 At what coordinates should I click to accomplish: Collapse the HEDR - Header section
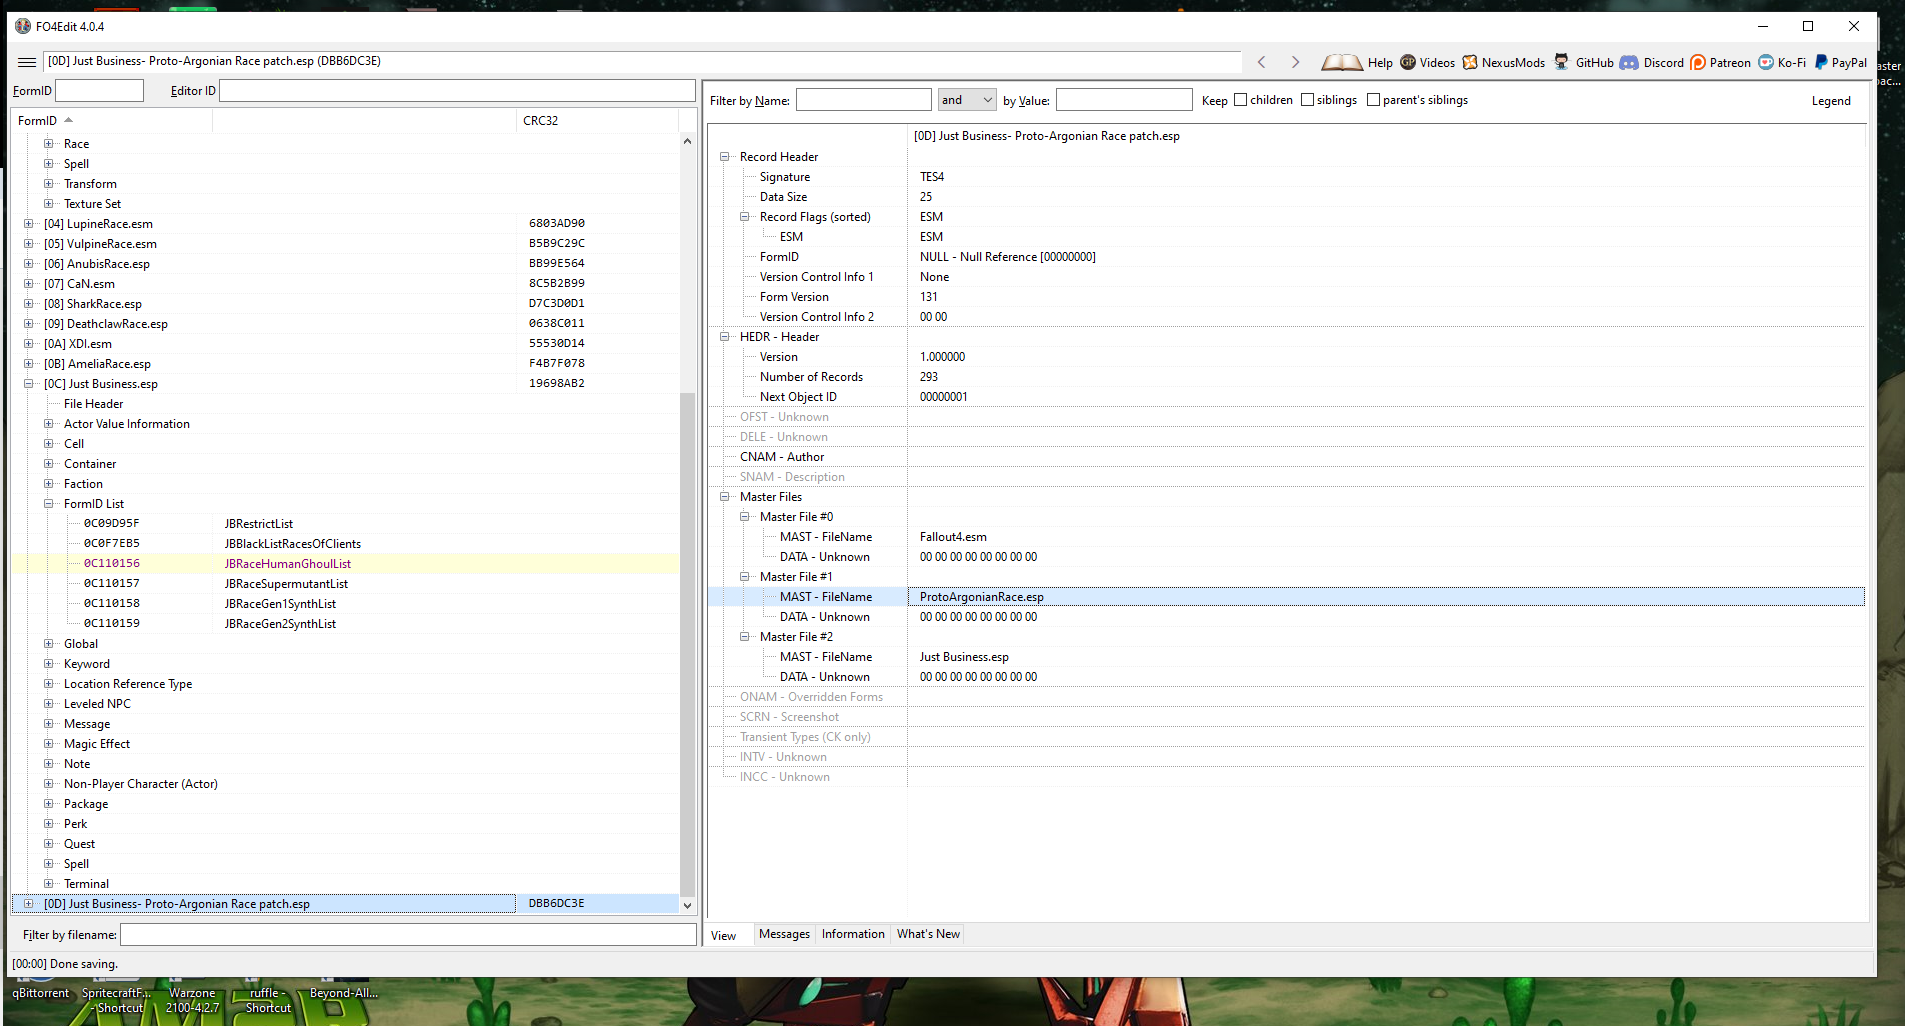[x=725, y=337]
